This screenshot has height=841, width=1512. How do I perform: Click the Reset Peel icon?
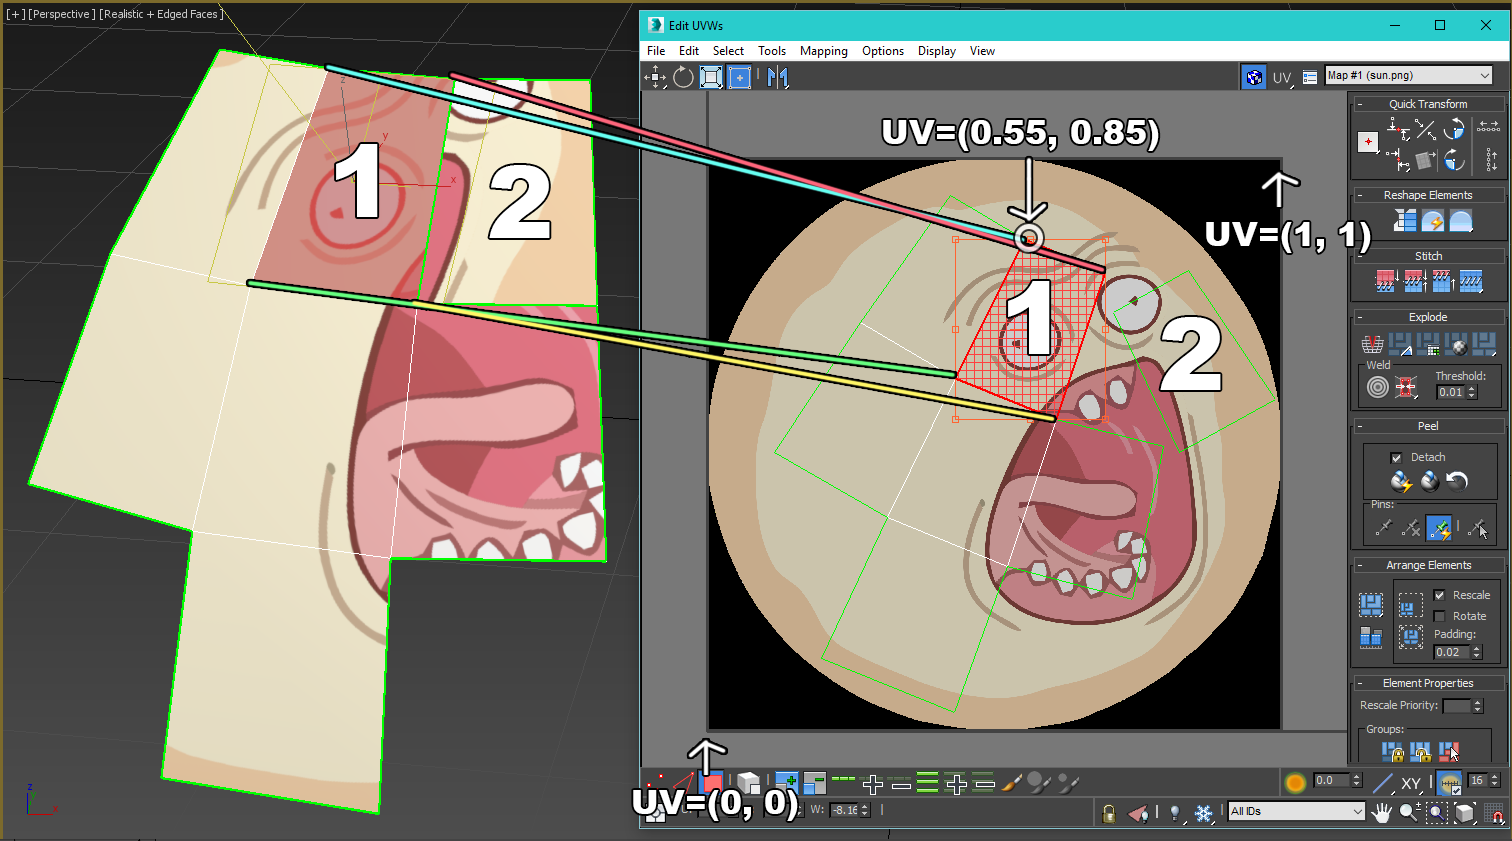[1457, 482]
